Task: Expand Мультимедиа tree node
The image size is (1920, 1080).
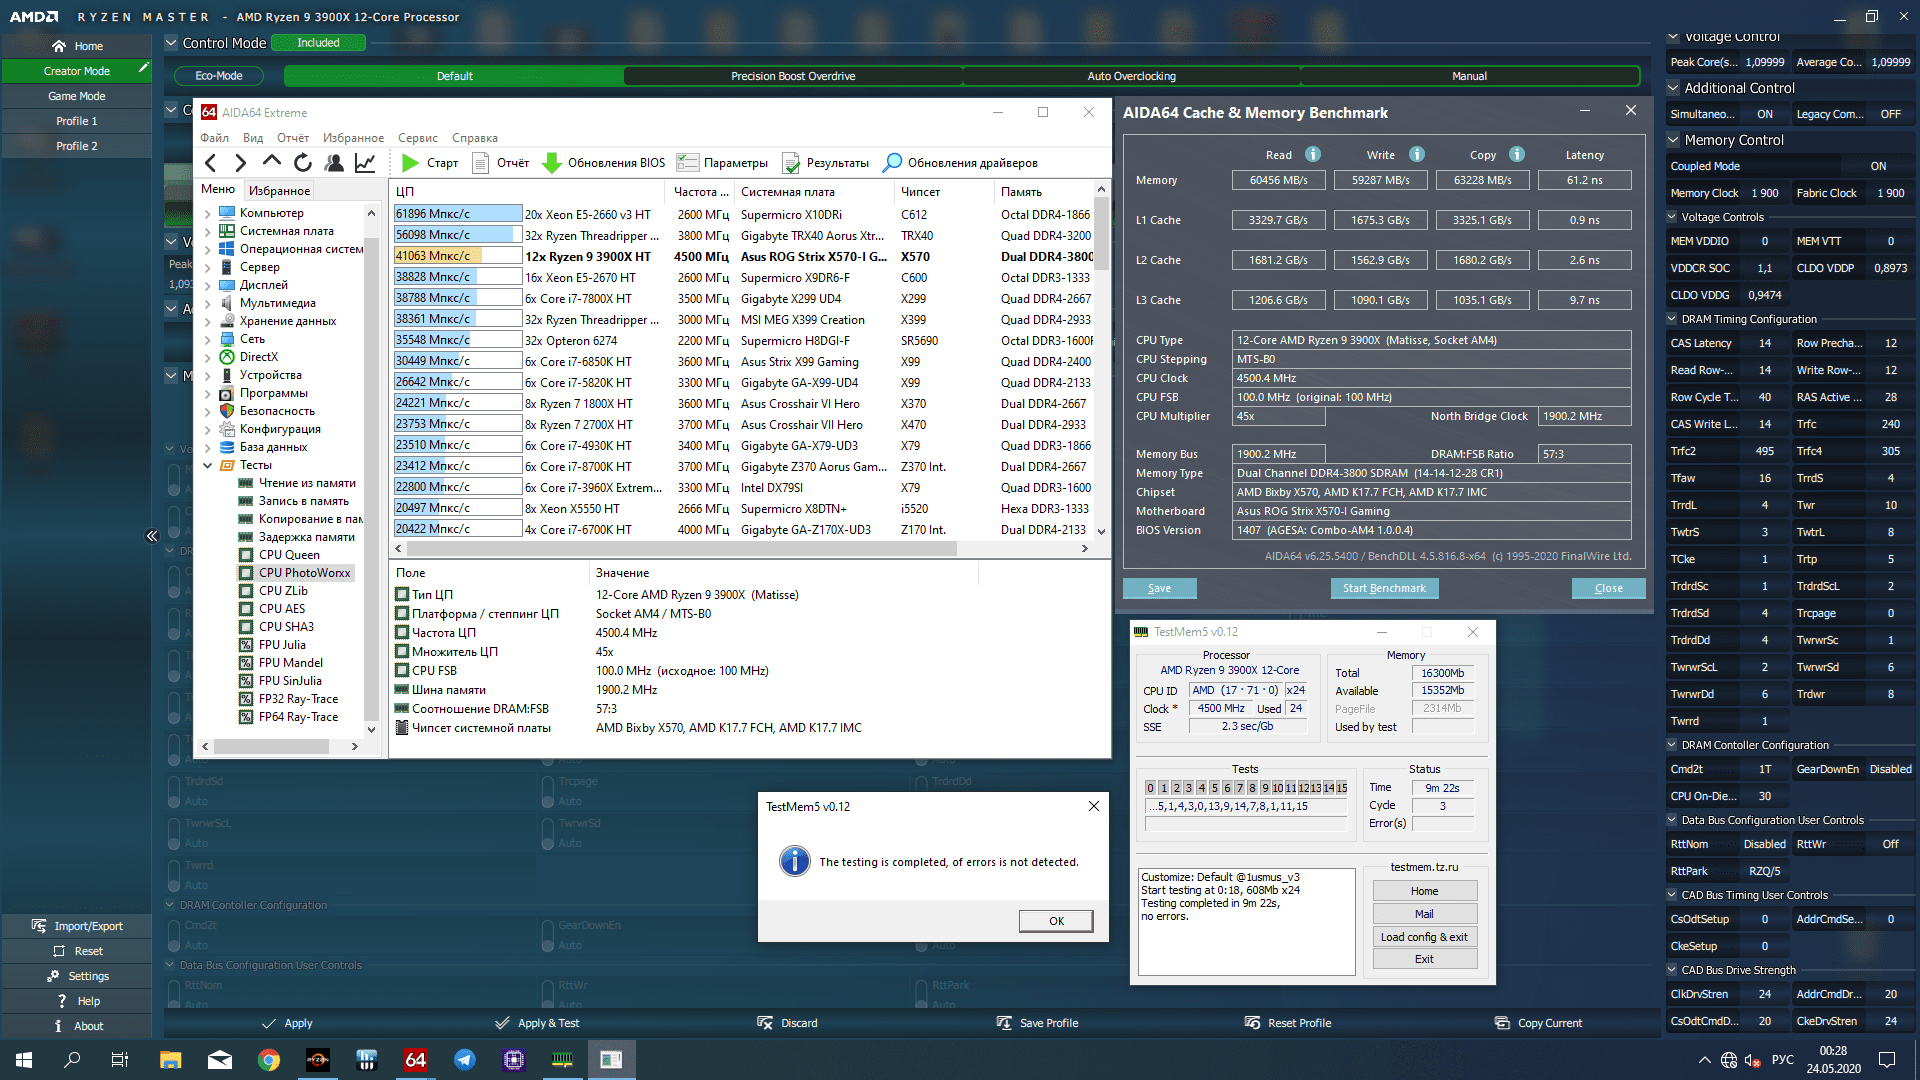Action: click(208, 303)
